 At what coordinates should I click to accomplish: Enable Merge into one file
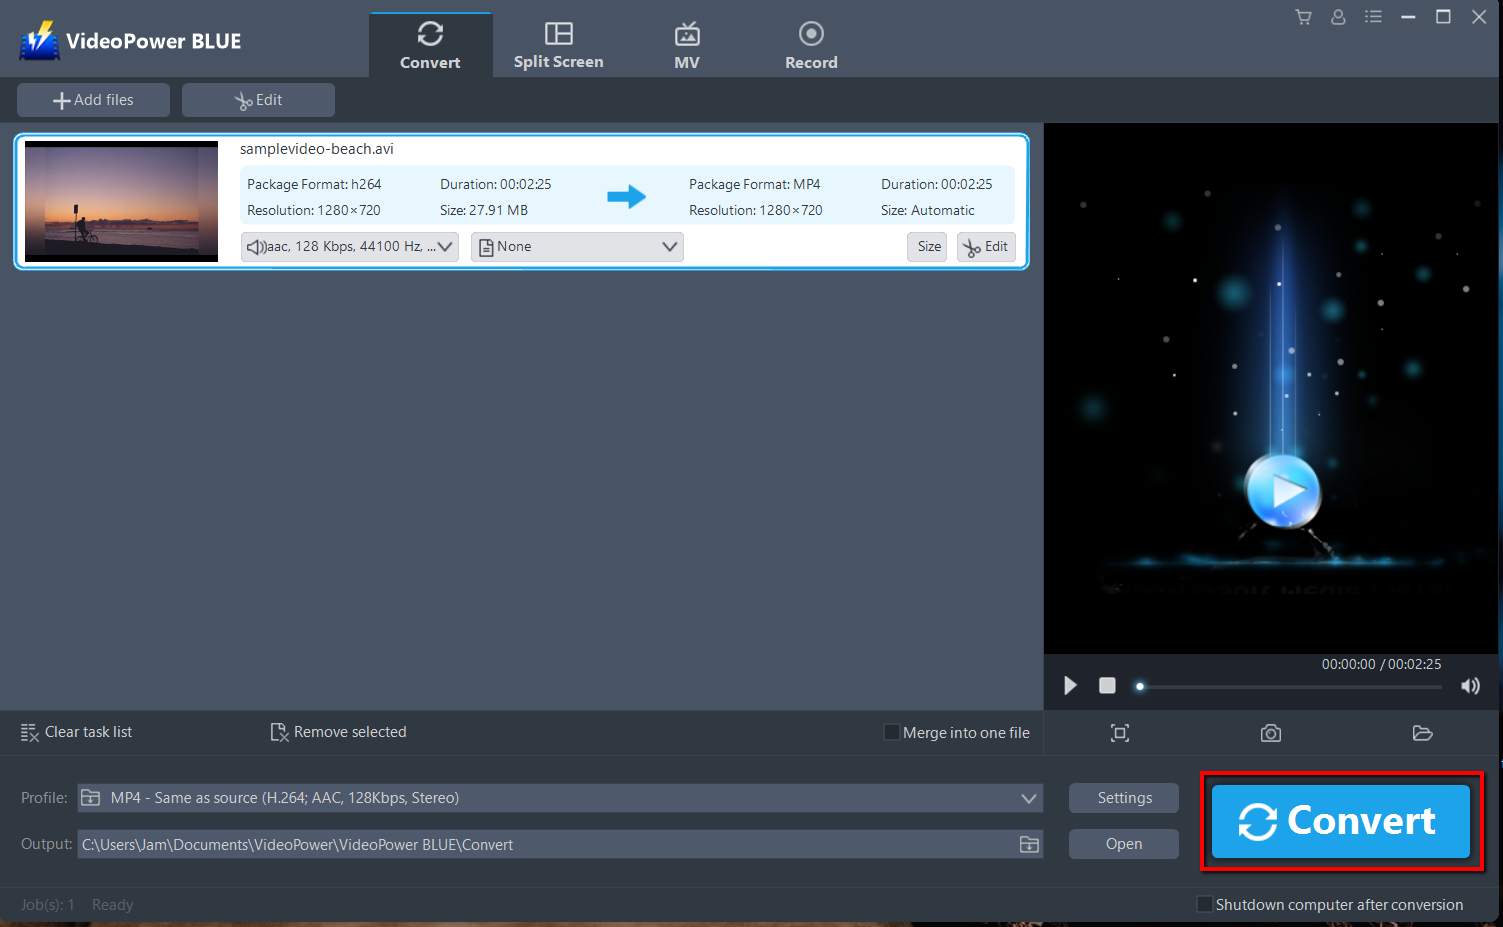(x=890, y=731)
